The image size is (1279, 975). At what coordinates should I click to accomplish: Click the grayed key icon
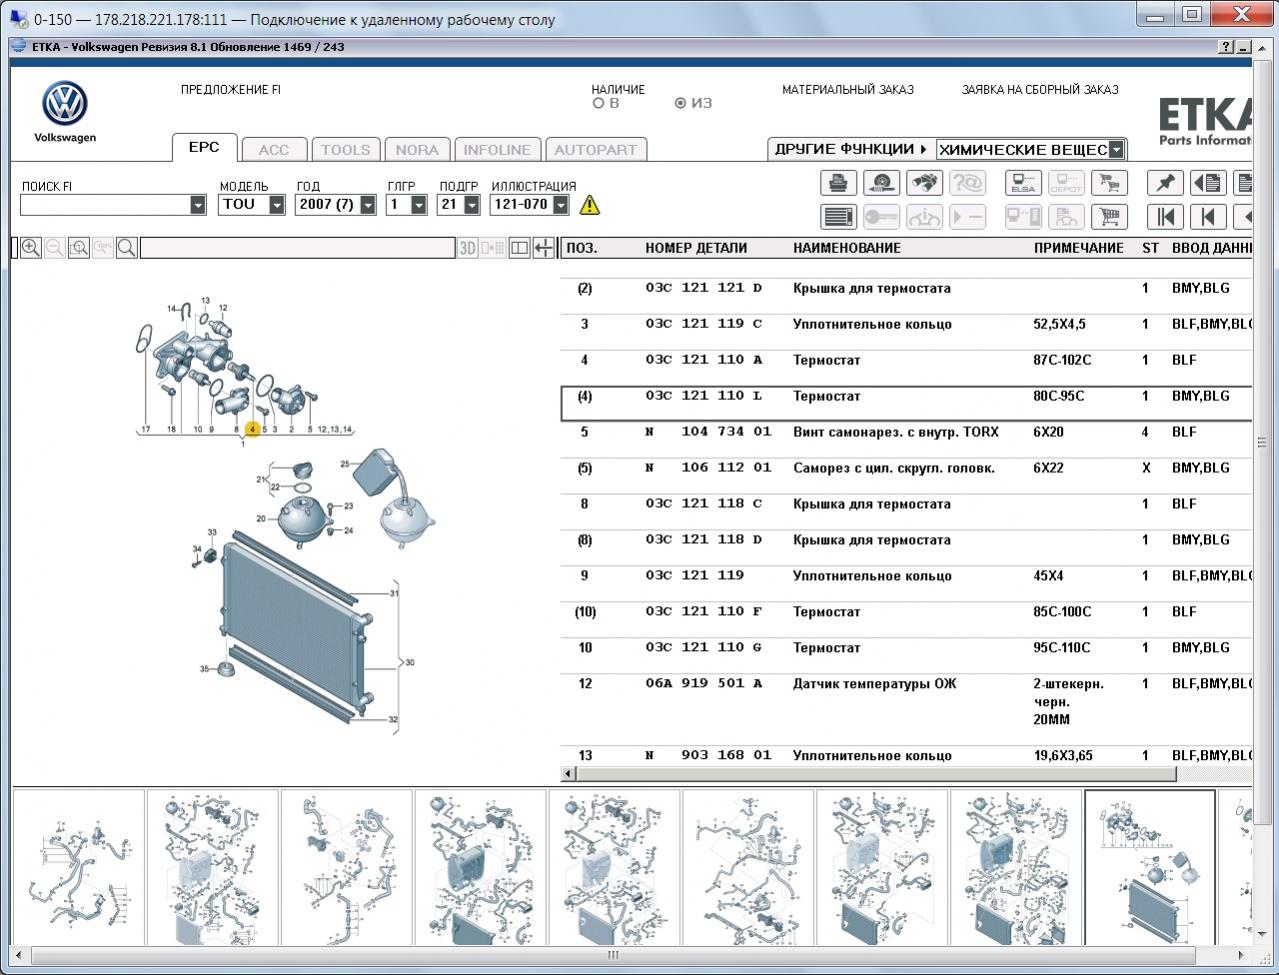[881, 217]
